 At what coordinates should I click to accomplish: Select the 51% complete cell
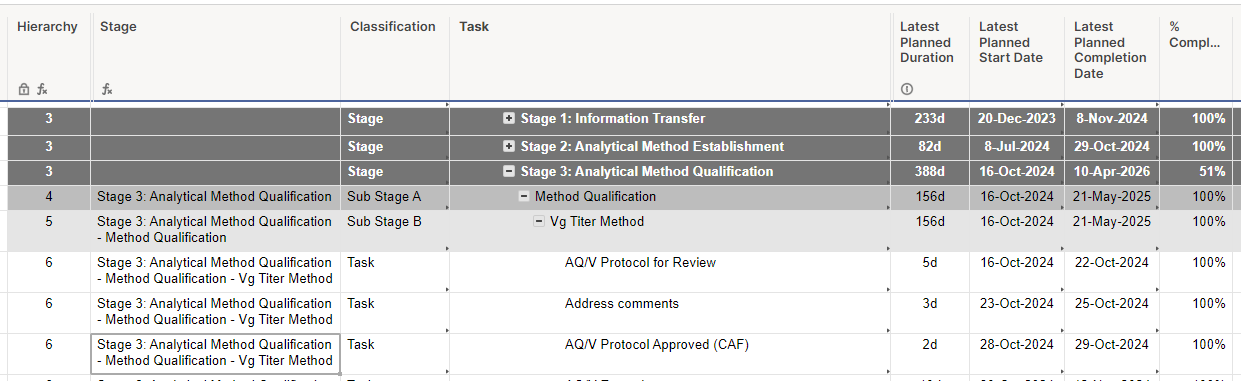click(x=1196, y=171)
